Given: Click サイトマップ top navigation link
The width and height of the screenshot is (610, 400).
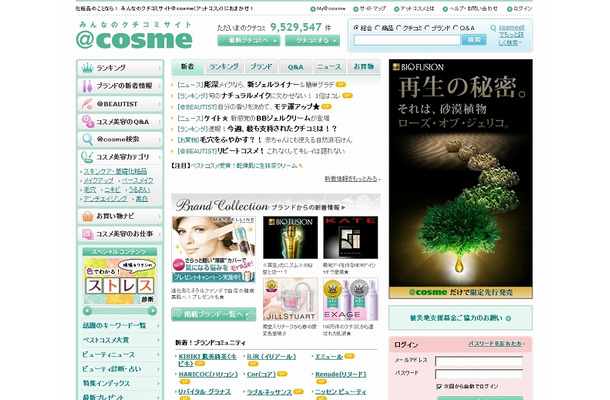Looking at the screenshot, I should coord(369,9).
